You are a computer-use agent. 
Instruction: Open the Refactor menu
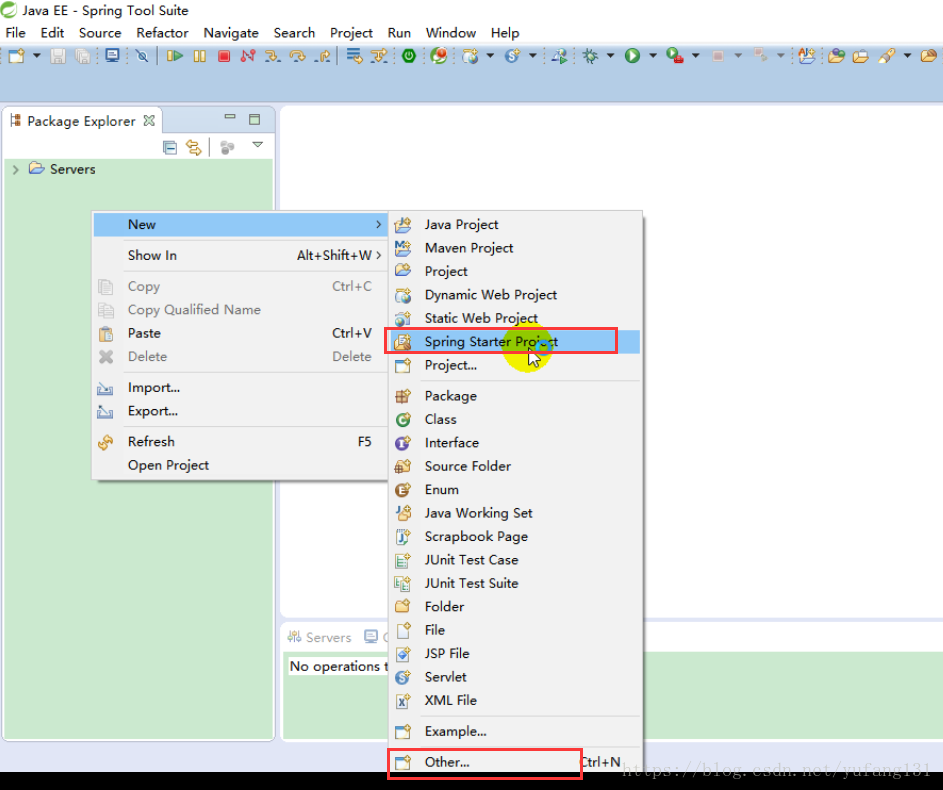tap(162, 32)
